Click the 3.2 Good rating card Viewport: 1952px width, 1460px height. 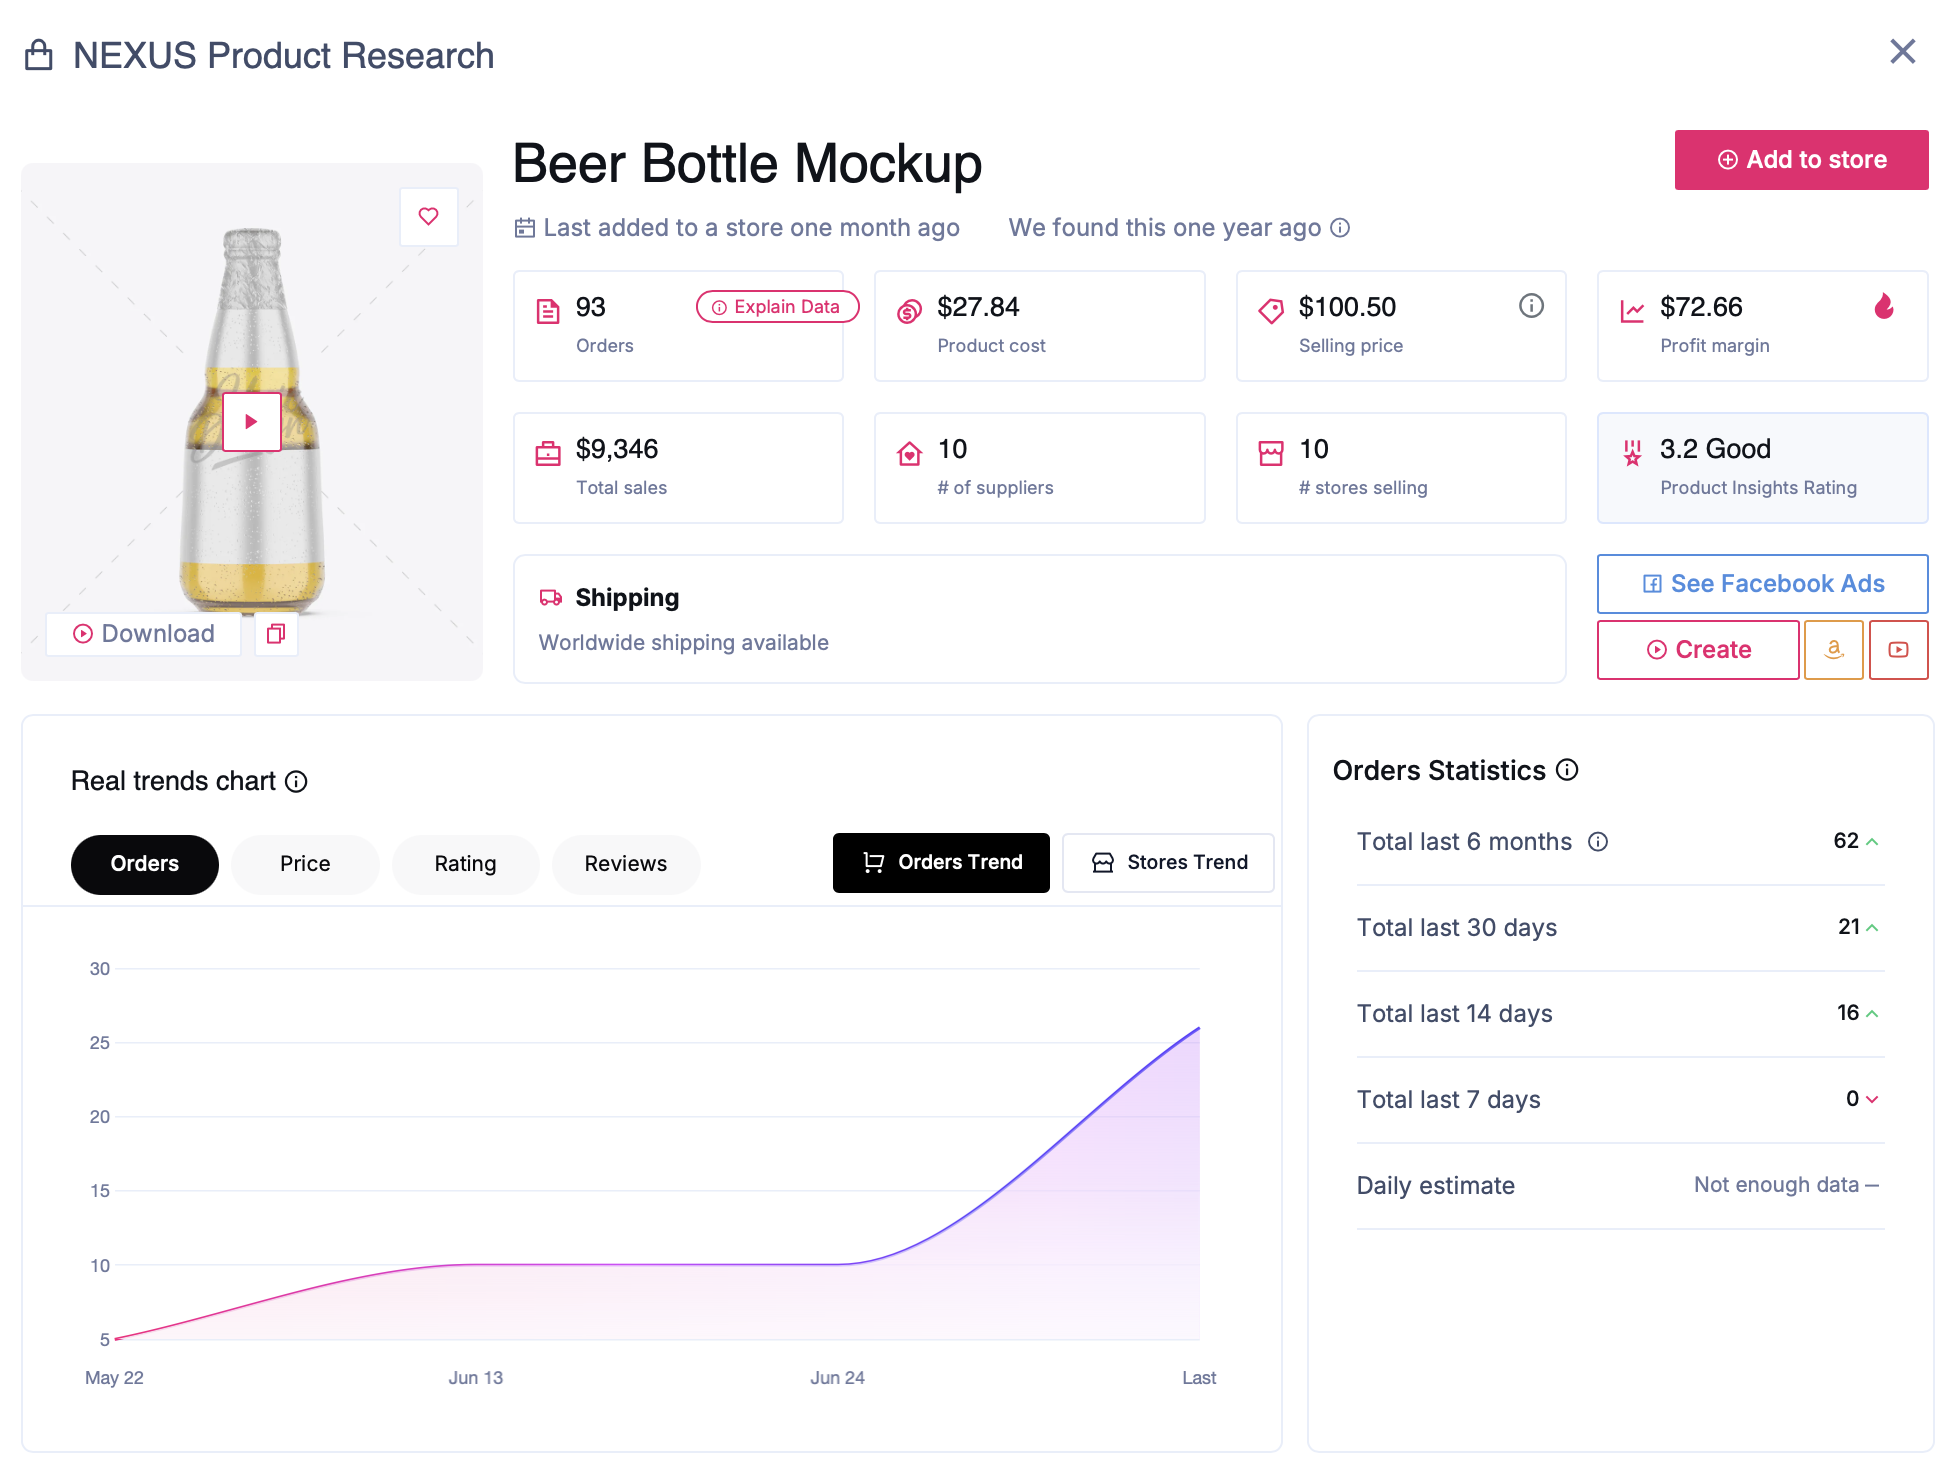click(x=1762, y=468)
